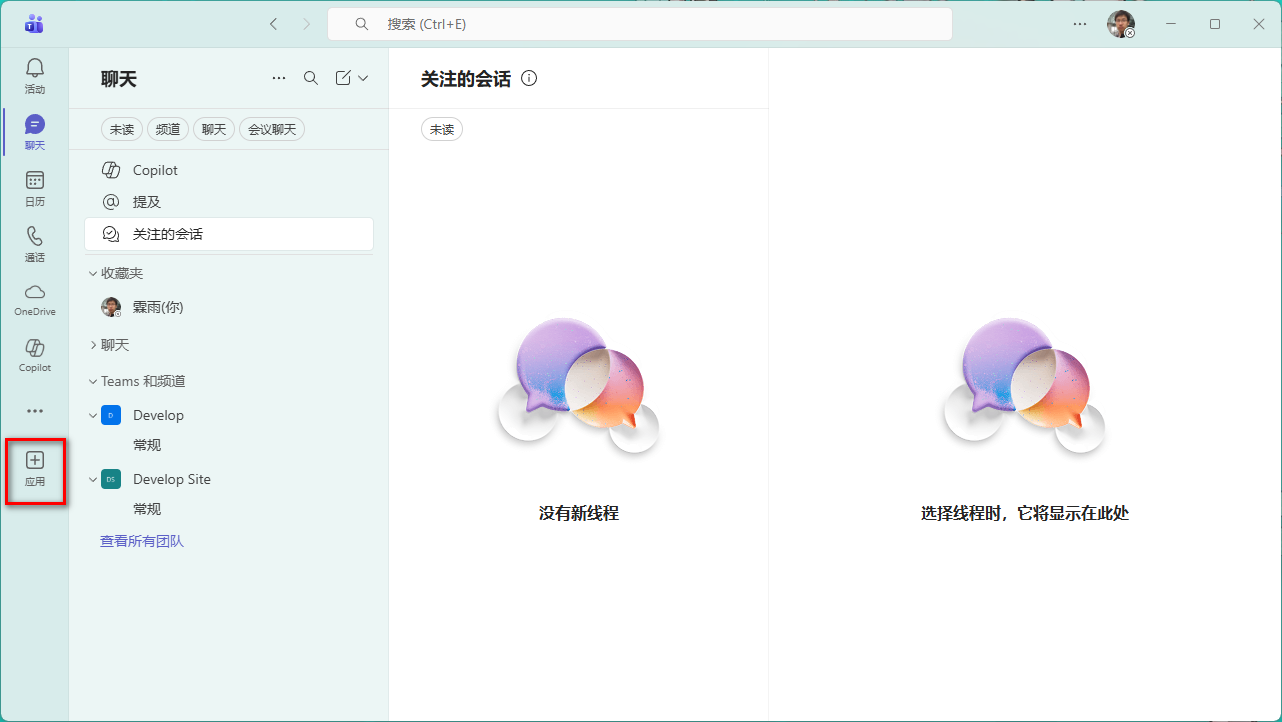
Task: Open the profile avatar menu
Action: 1121,24
